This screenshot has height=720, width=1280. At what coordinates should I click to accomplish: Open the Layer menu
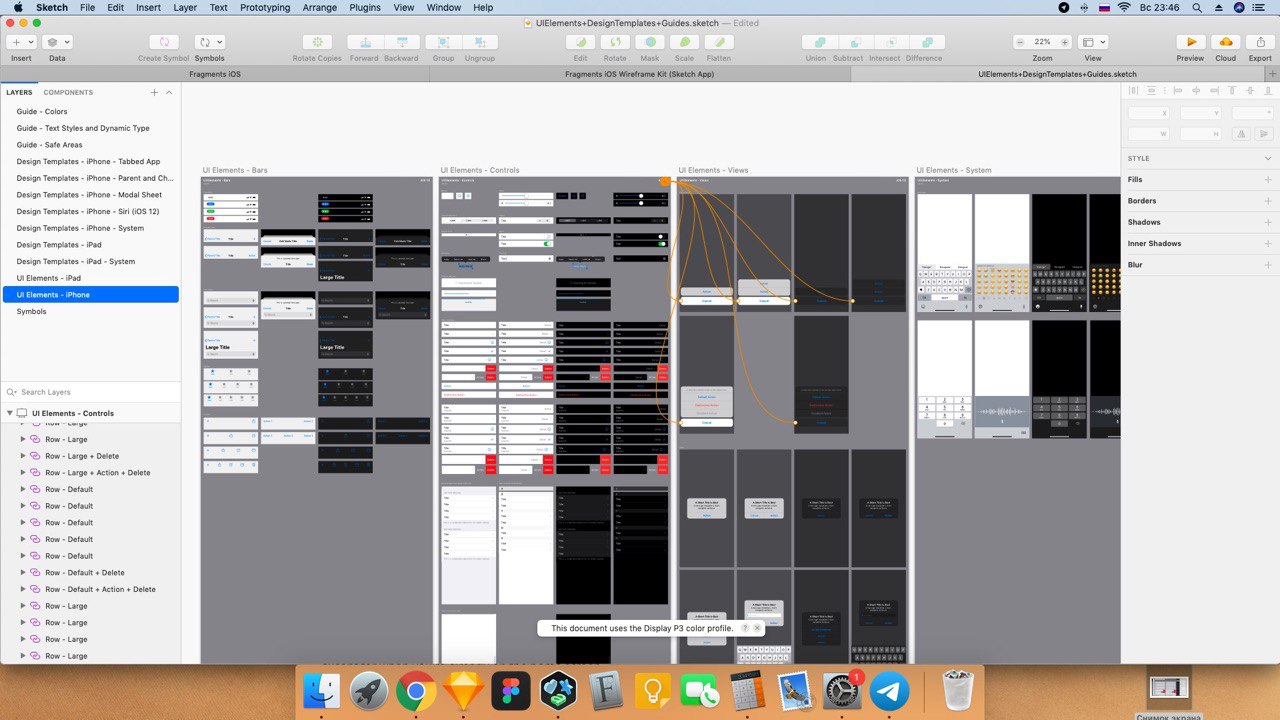click(x=185, y=7)
